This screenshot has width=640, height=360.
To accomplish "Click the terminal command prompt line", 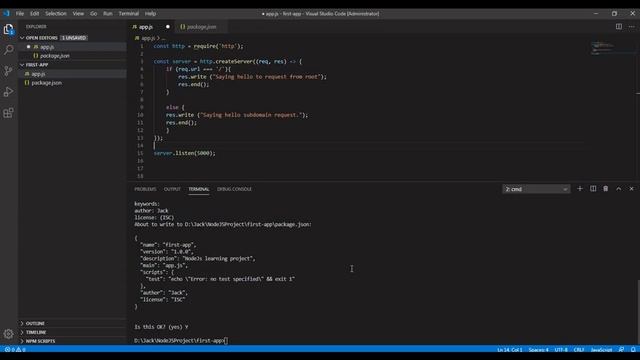I will click(181, 340).
